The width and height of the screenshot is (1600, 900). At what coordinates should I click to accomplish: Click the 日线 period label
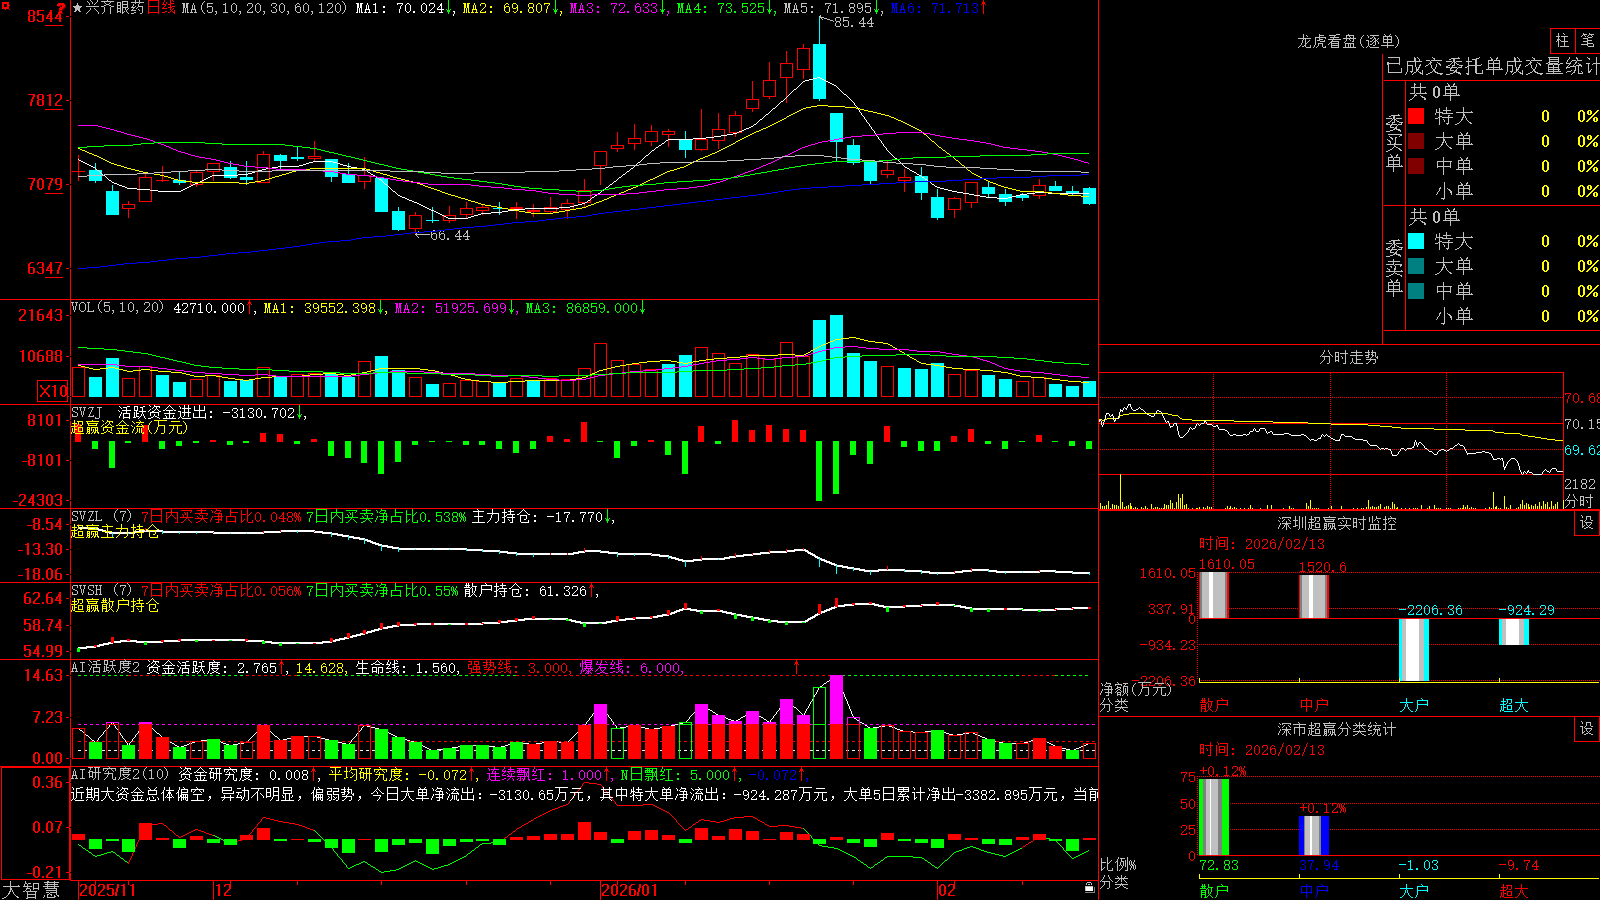(x=161, y=8)
